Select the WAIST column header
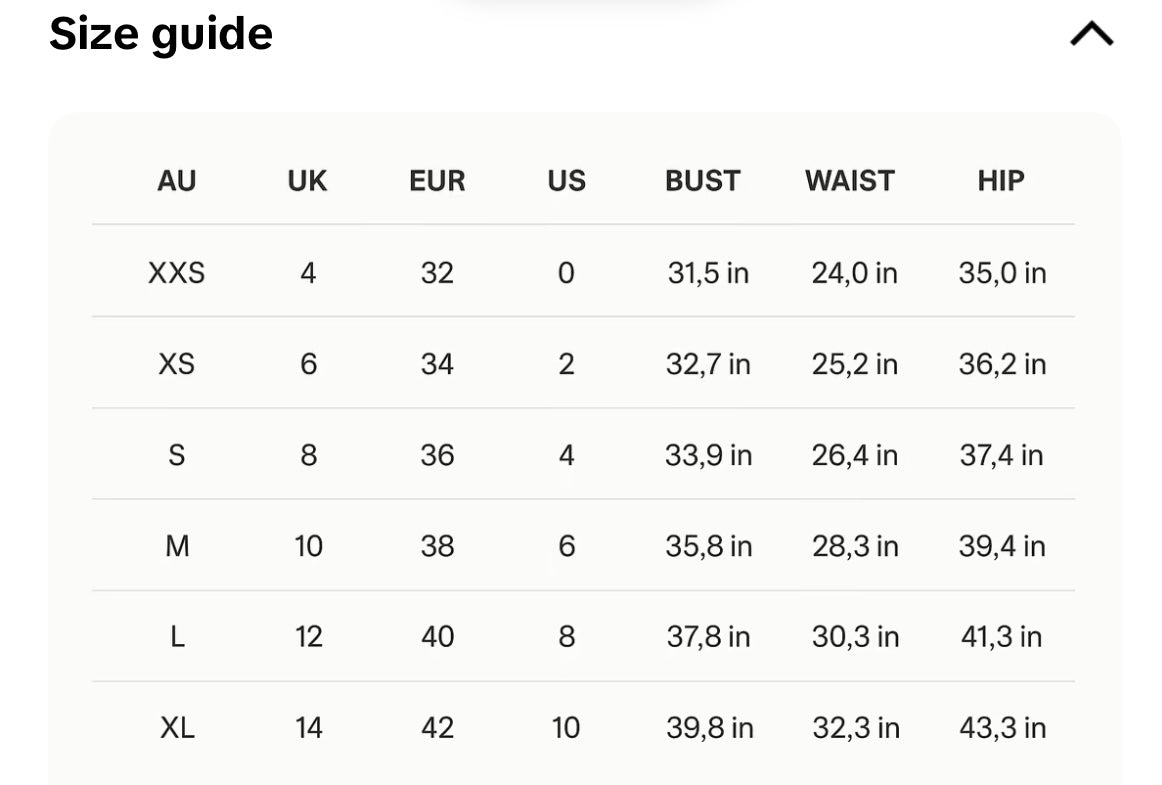This screenshot has height=785, width=1162. pos(850,181)
